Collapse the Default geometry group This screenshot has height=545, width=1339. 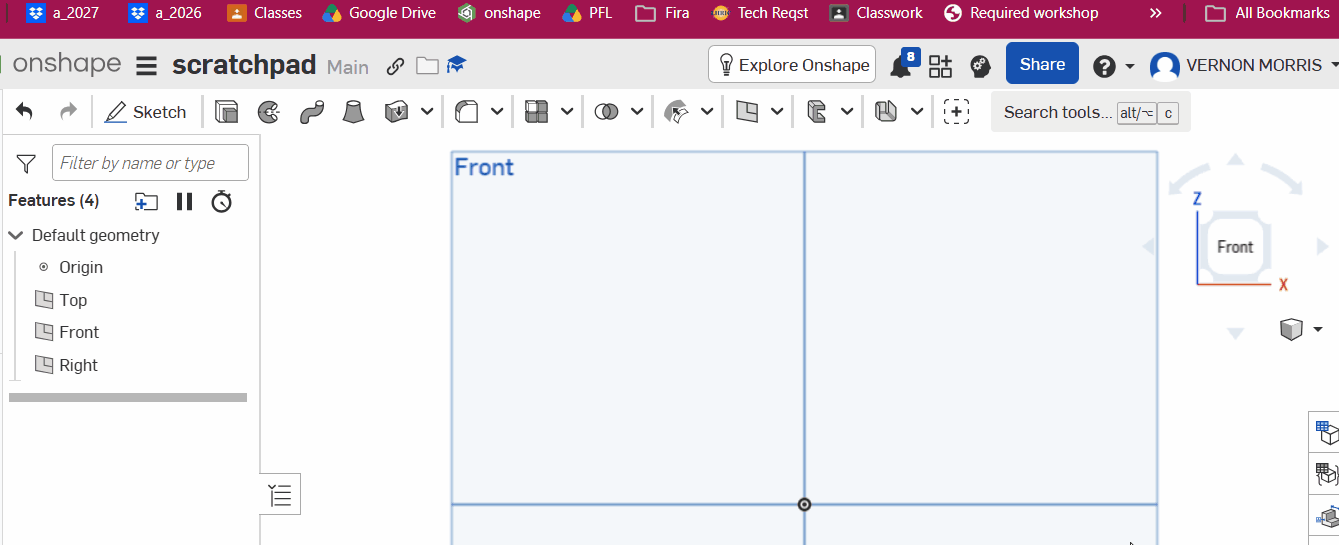(x=16, y=236)
